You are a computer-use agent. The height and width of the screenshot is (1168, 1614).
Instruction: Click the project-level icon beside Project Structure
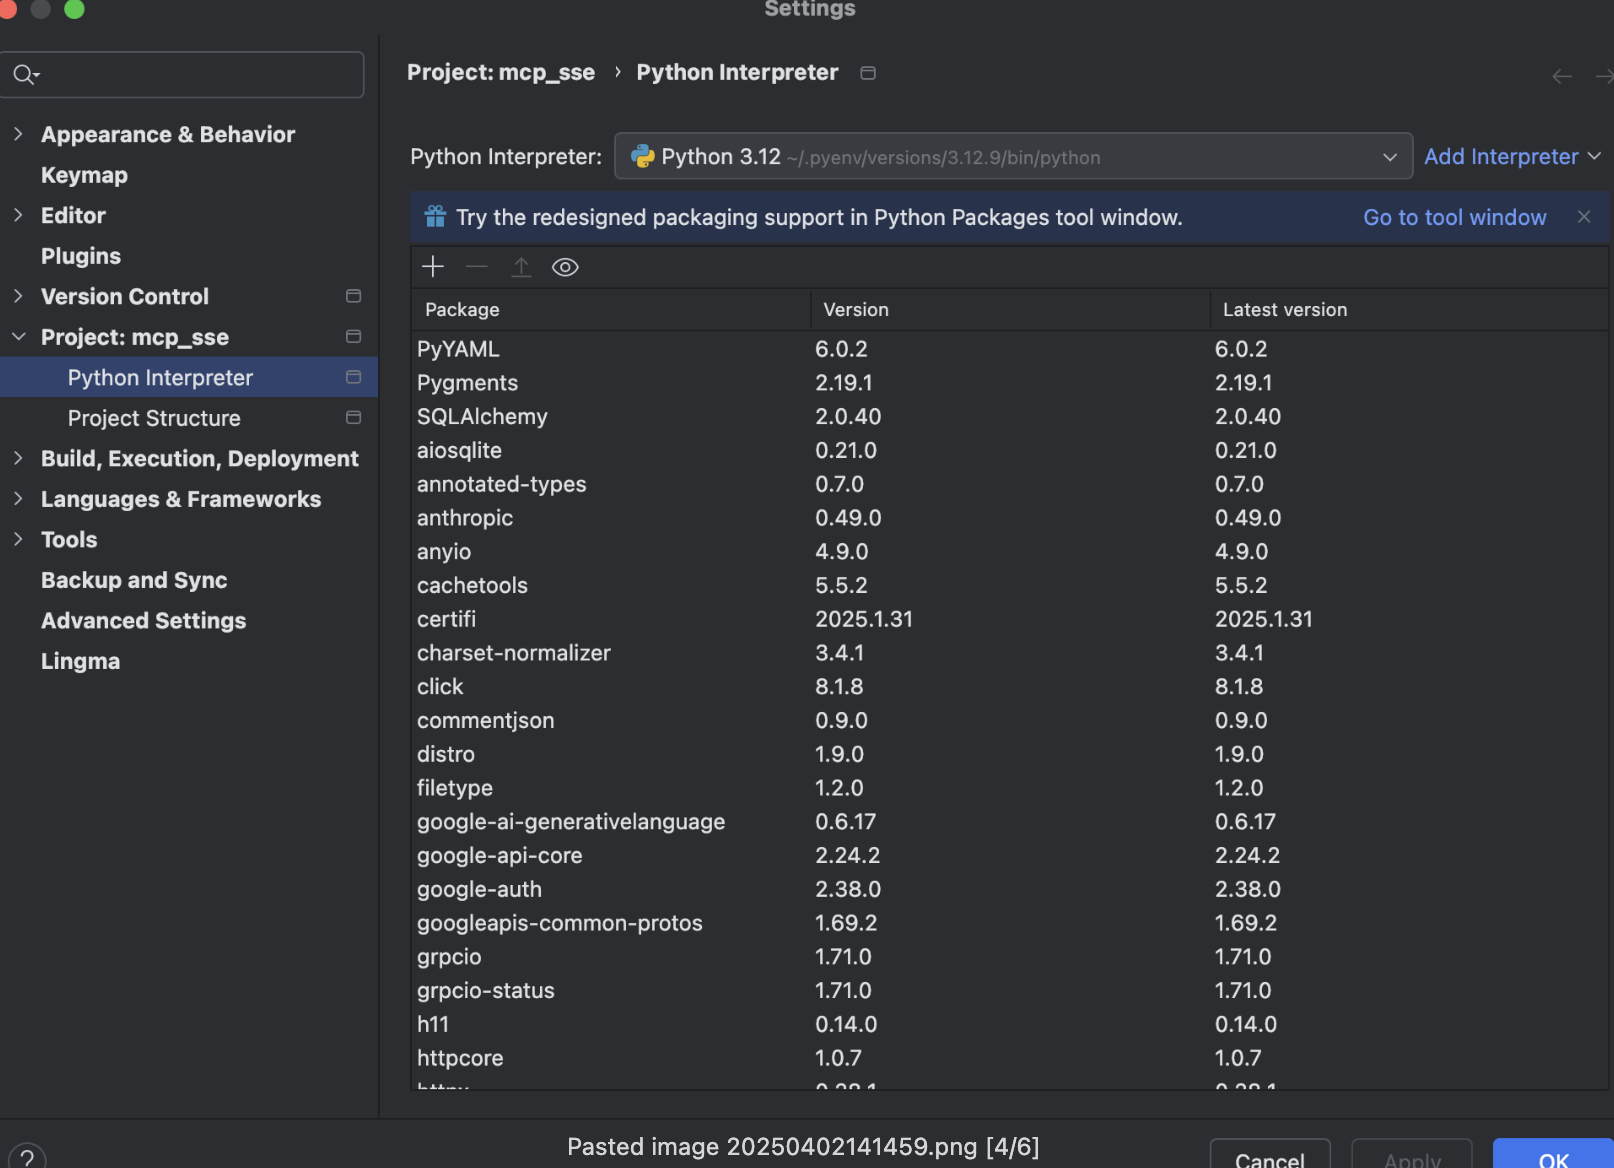pos(353,417)
